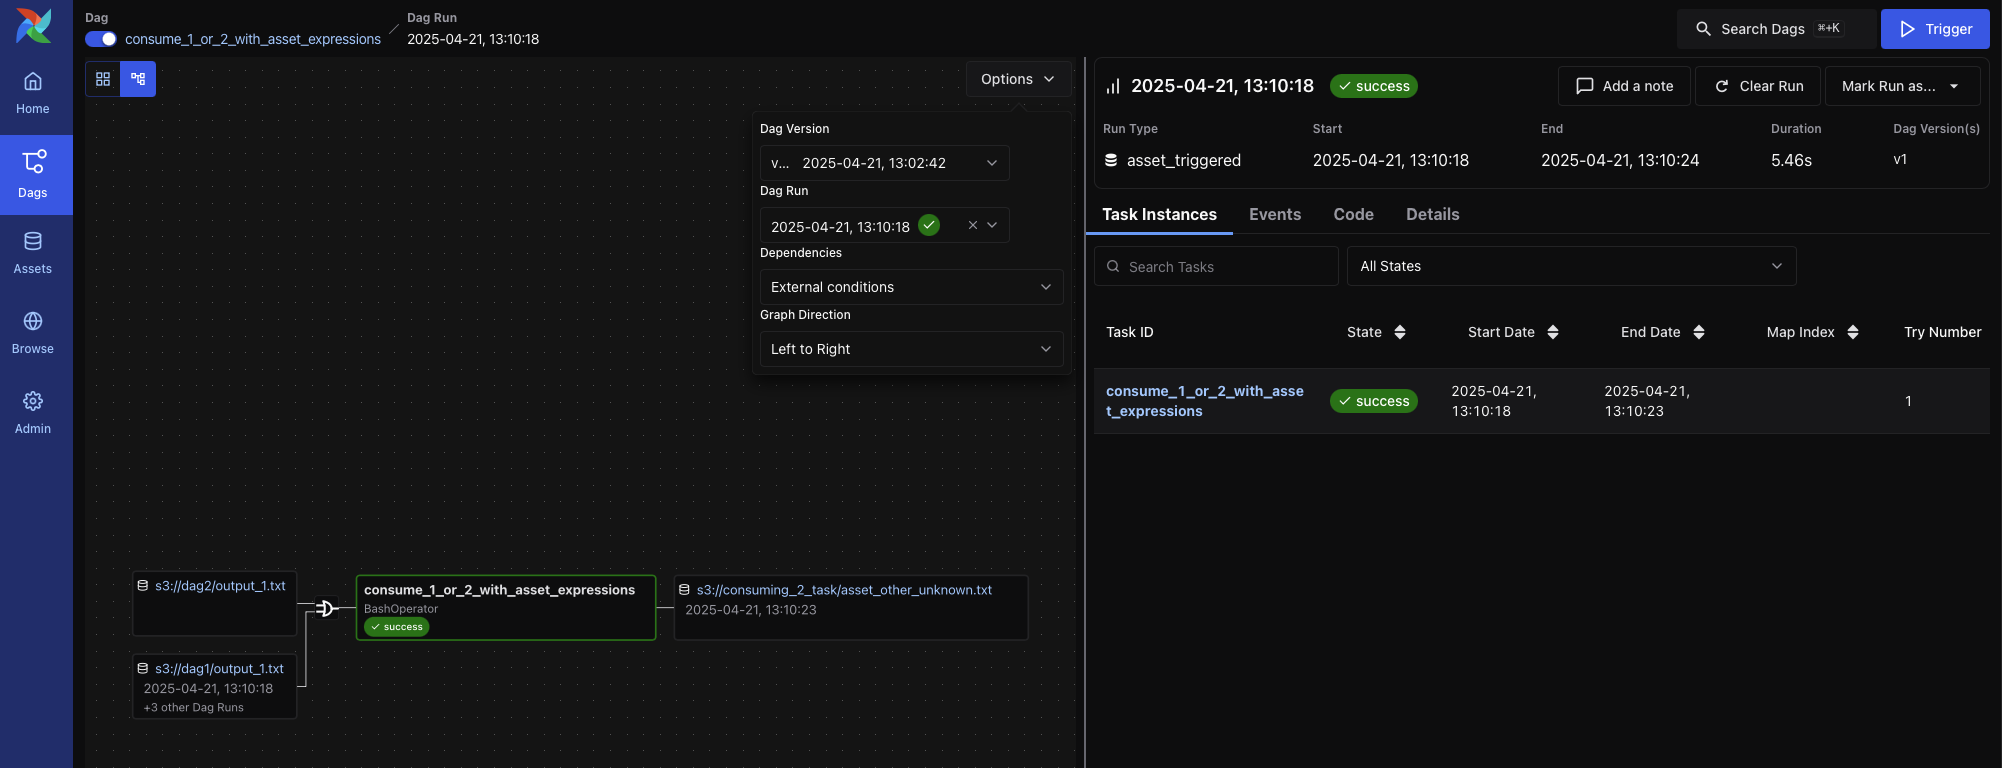Click the Trigger button
This screenshot has height=768, width=2002.
pos(1934,29)
